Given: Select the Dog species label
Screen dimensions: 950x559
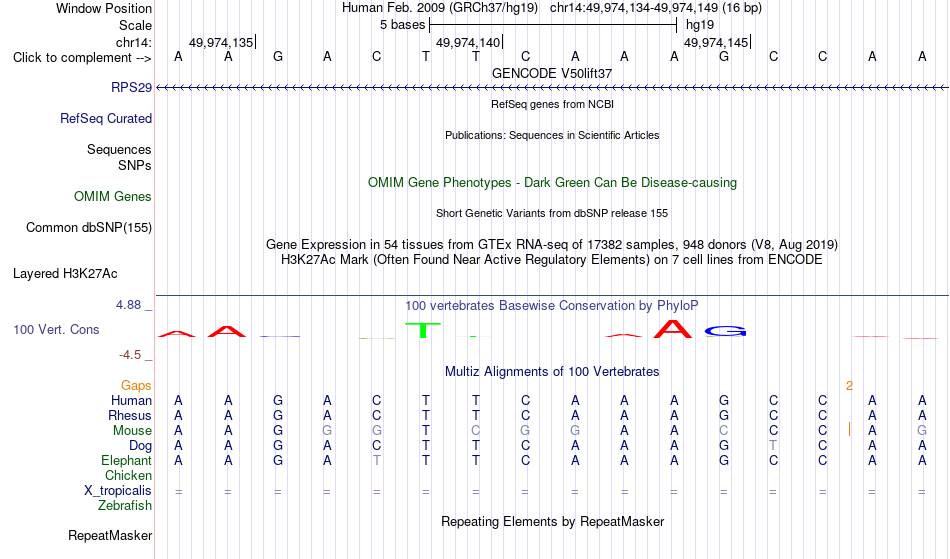Looking at the screenshot, I should 140,446.
